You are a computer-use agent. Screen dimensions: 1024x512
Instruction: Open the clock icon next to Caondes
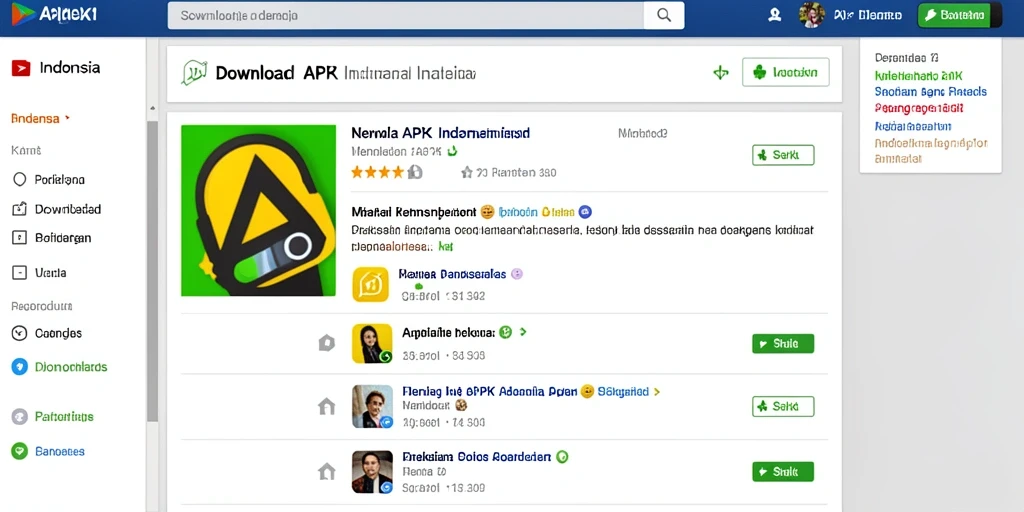pos(20,333)
